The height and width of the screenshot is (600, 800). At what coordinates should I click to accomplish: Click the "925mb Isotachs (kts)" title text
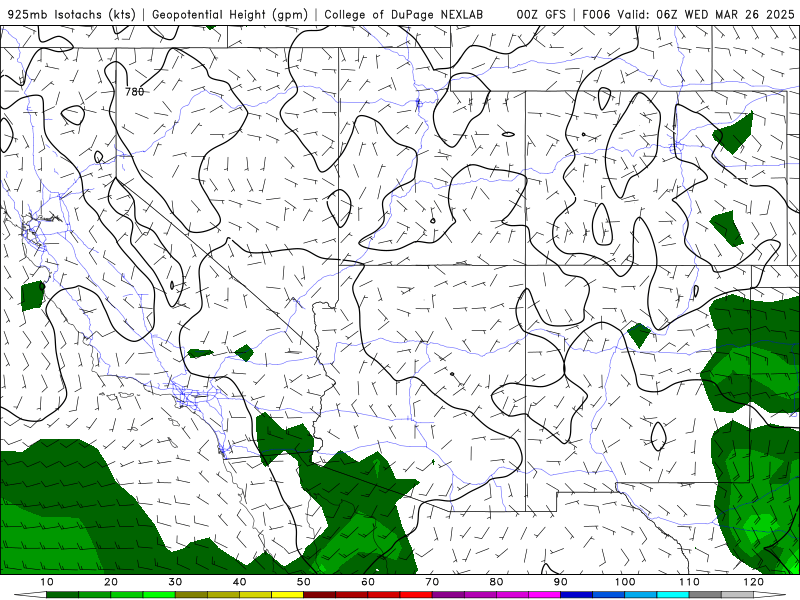pos(72,15)
